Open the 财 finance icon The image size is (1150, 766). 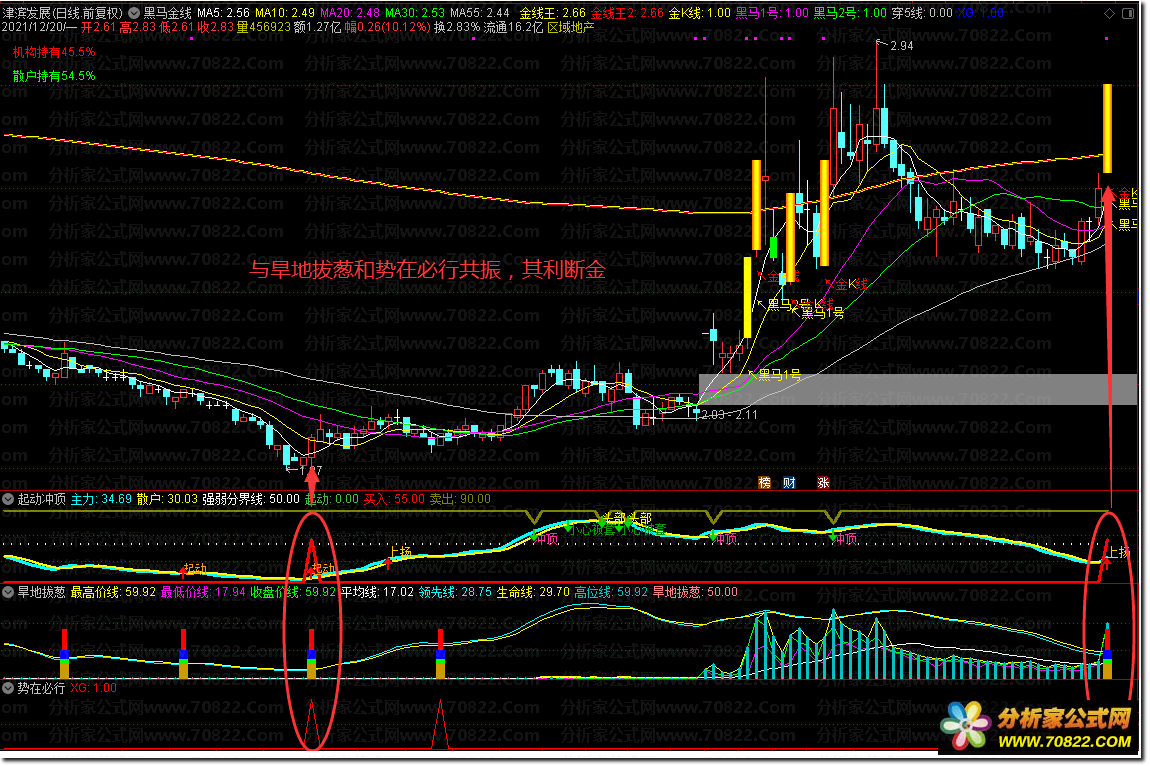pos(789,482)
